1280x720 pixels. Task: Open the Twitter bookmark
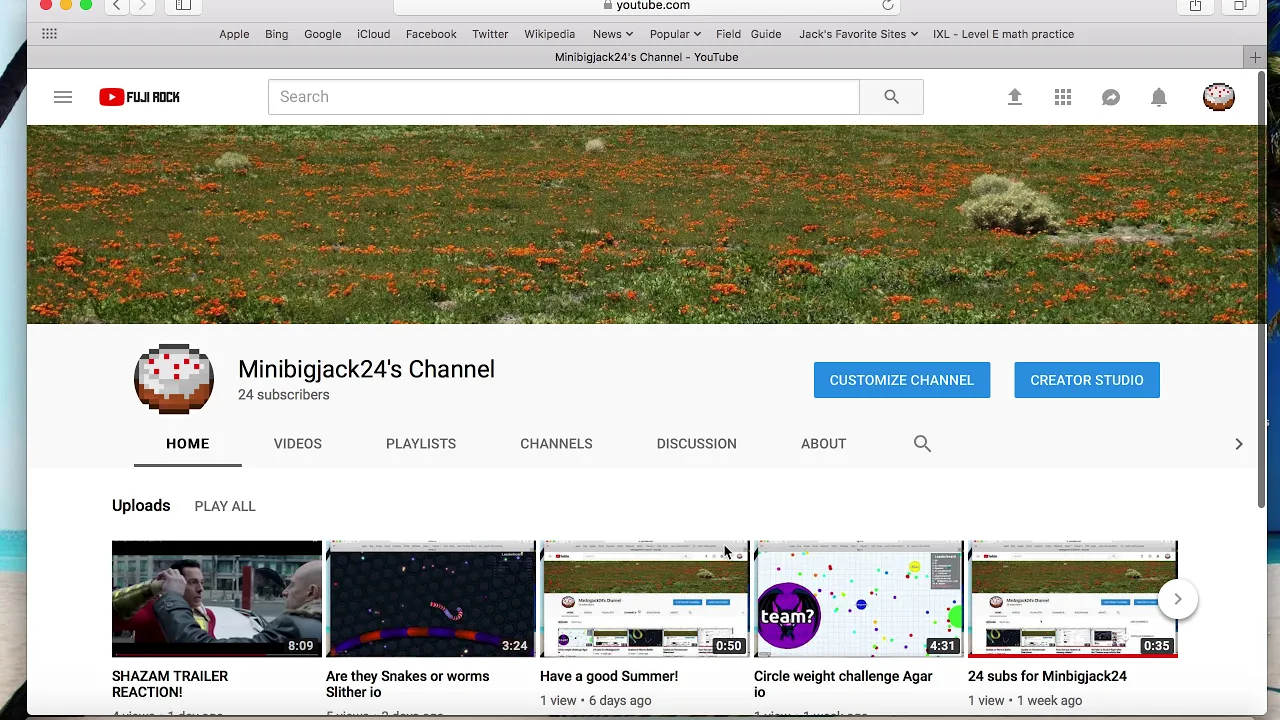[490, 34]
